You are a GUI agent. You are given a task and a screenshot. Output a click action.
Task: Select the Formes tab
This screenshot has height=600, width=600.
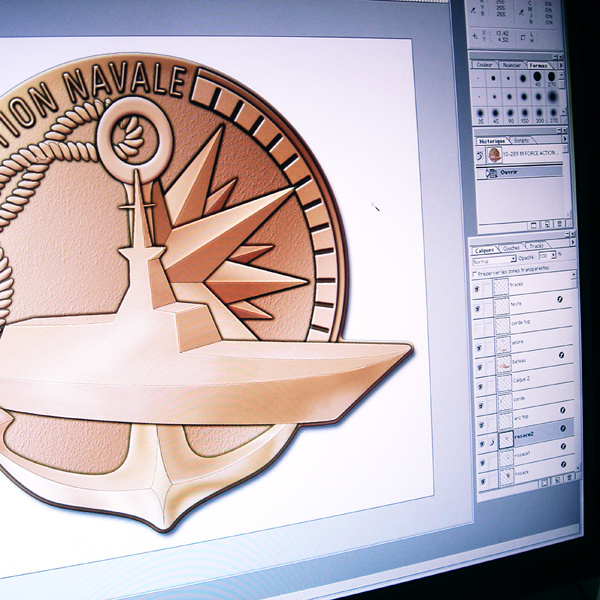(x=538, y=66)
